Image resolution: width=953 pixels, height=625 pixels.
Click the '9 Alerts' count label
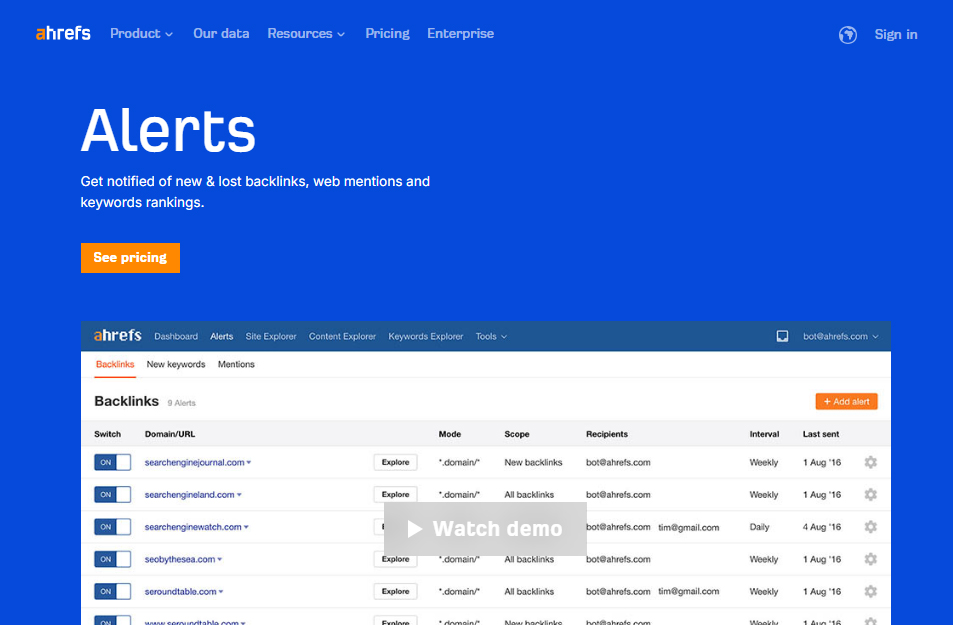point(182,403)
